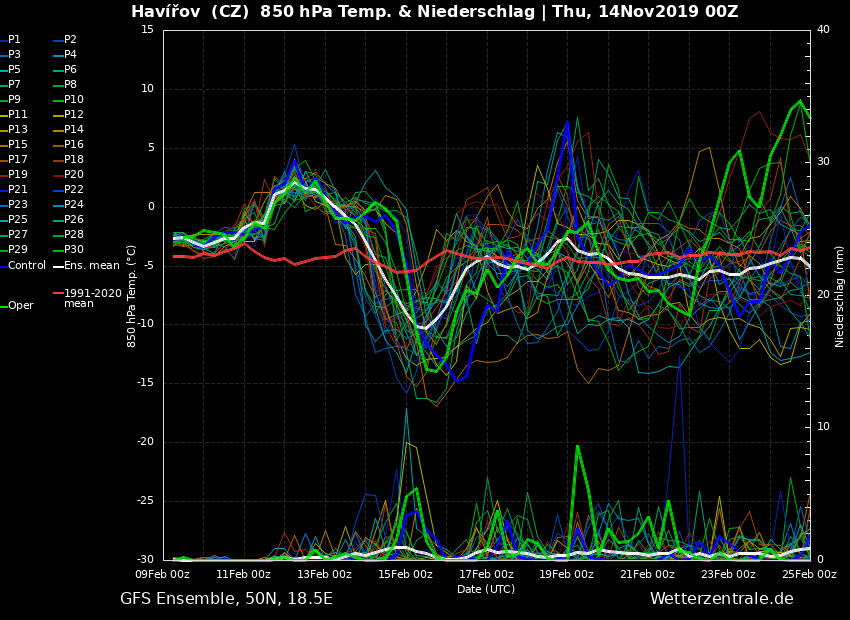Select the Oper legend entry
This screenshot has width=850, height=620.
click(x=20, y=306)
